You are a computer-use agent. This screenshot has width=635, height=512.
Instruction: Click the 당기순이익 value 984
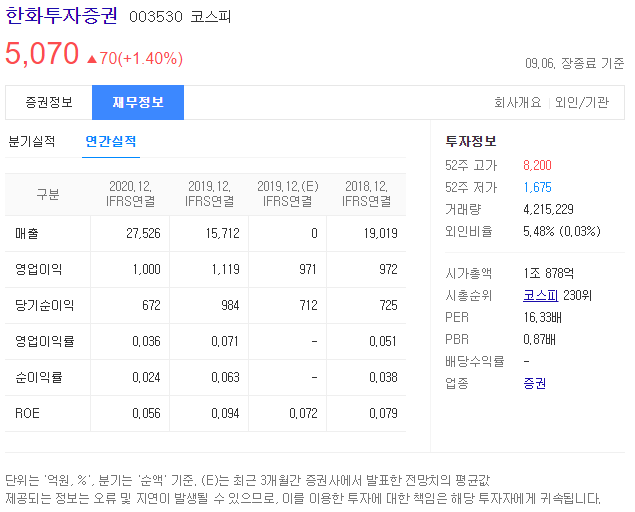click(x=230, y=305)
